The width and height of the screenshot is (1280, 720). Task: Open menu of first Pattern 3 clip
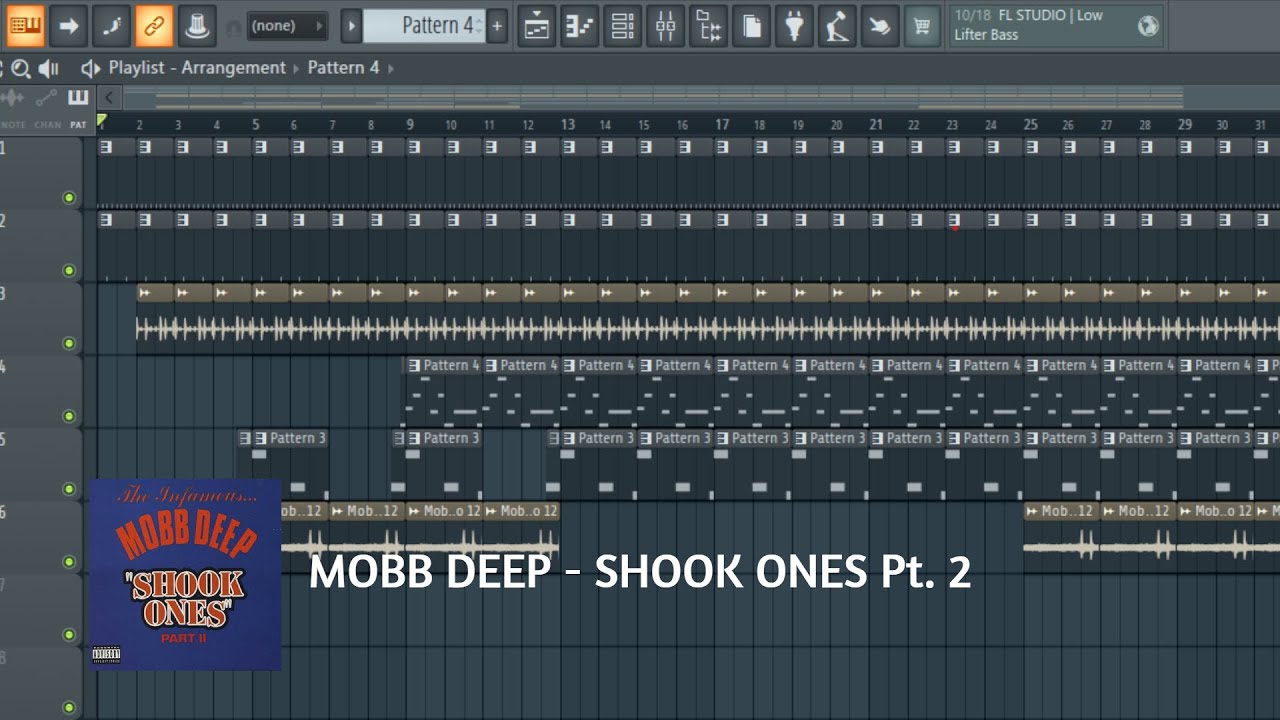click(260, 438)
